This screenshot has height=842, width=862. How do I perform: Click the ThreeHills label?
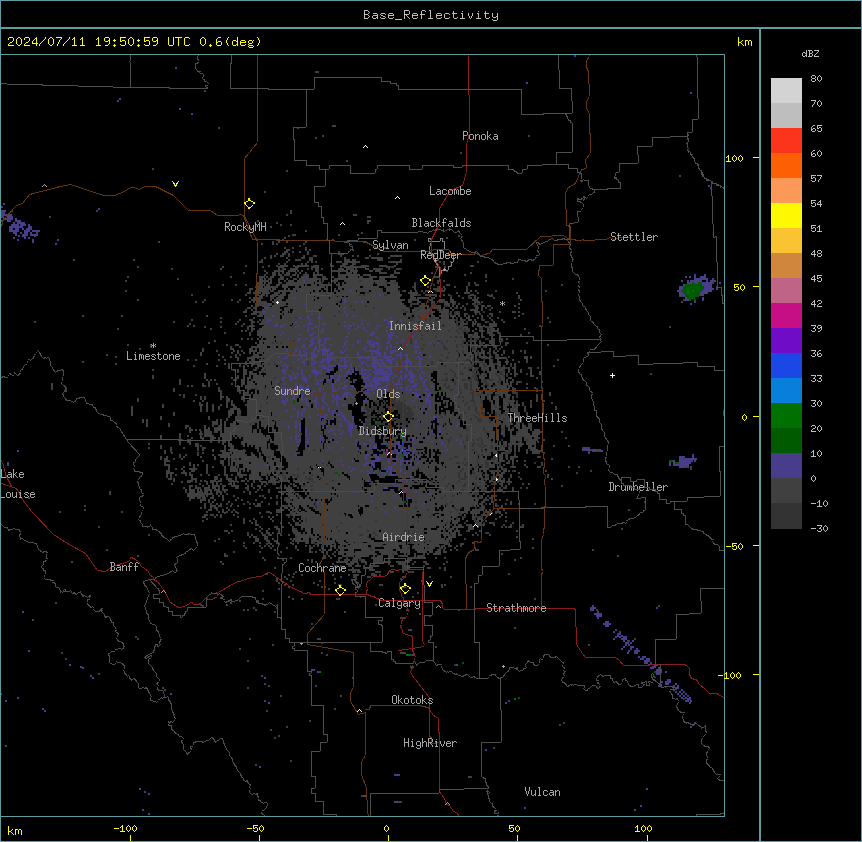point(537,418)
